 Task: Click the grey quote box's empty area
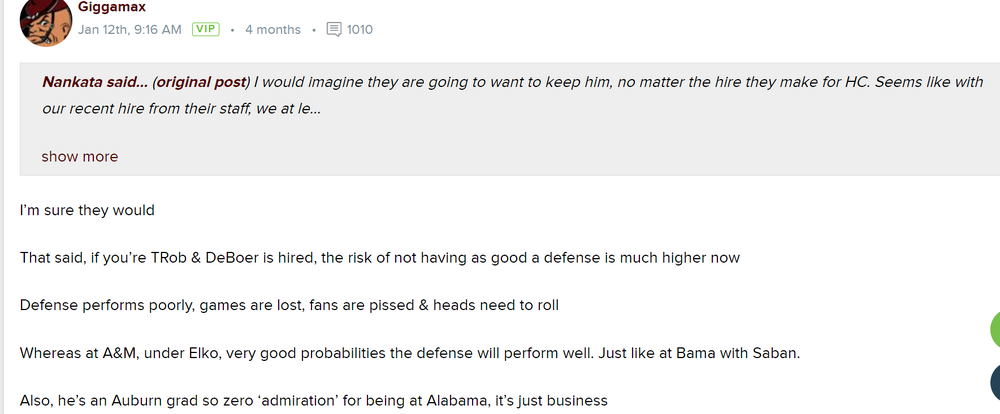pyautogui.click(x=600, y=150)
